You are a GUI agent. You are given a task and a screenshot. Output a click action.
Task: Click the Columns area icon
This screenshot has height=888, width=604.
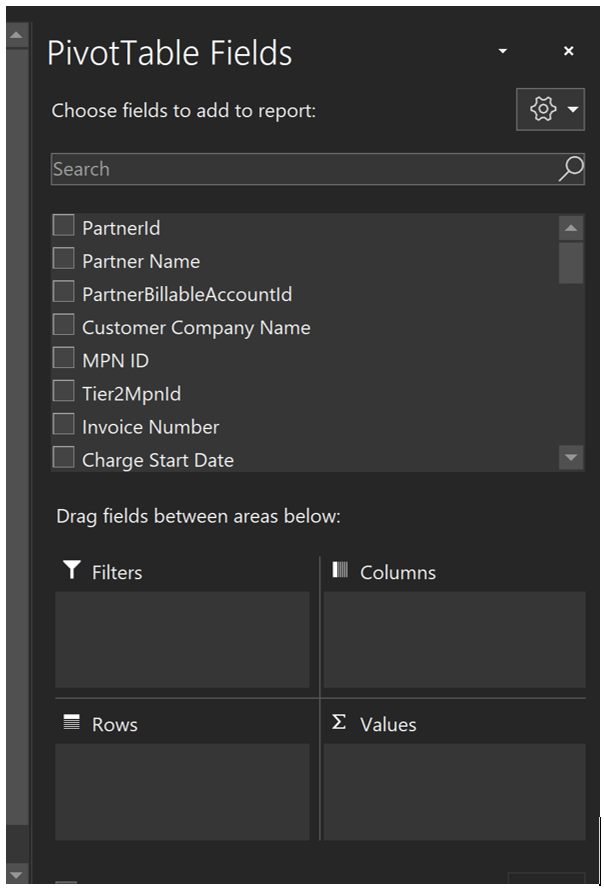[340, 571]
